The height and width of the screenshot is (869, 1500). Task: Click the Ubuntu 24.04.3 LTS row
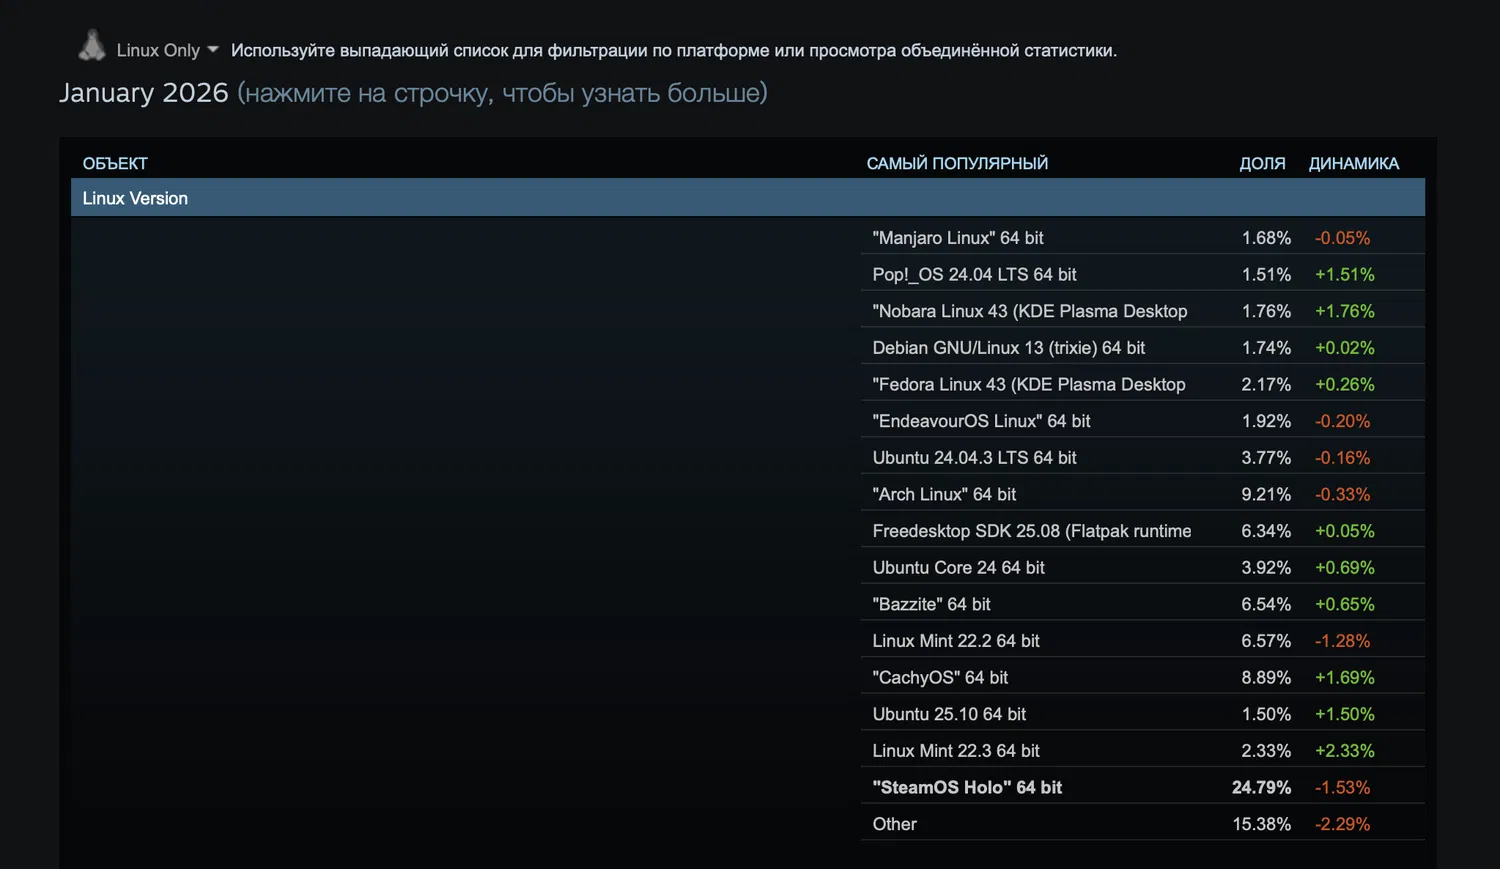pyautogui.click(x=974, y=458)
